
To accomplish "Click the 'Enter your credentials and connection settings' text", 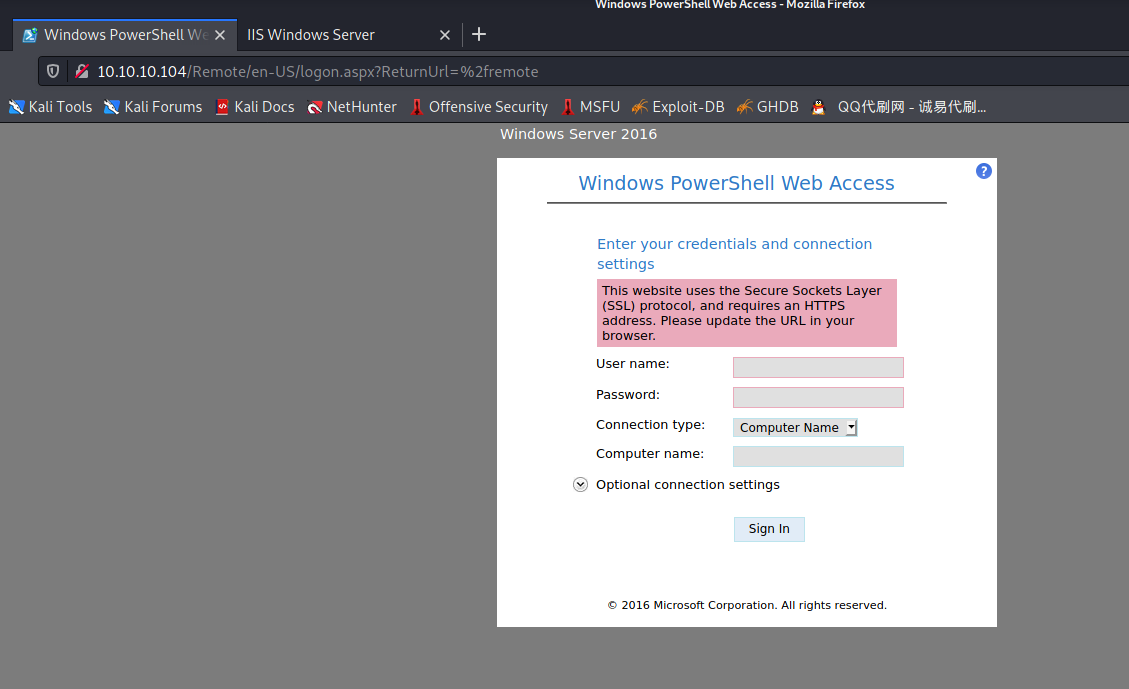I will click(x=734, y=253).
